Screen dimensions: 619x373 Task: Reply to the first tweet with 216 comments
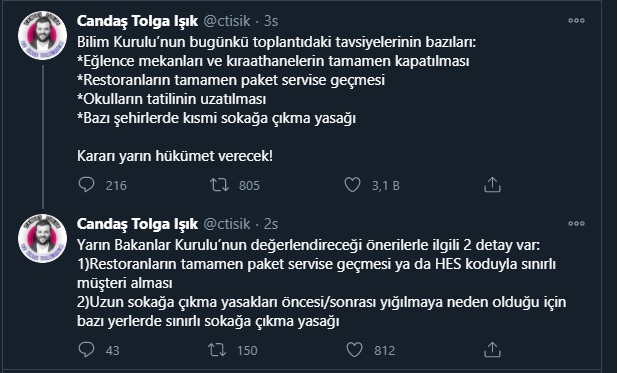(x=86, y=185)
